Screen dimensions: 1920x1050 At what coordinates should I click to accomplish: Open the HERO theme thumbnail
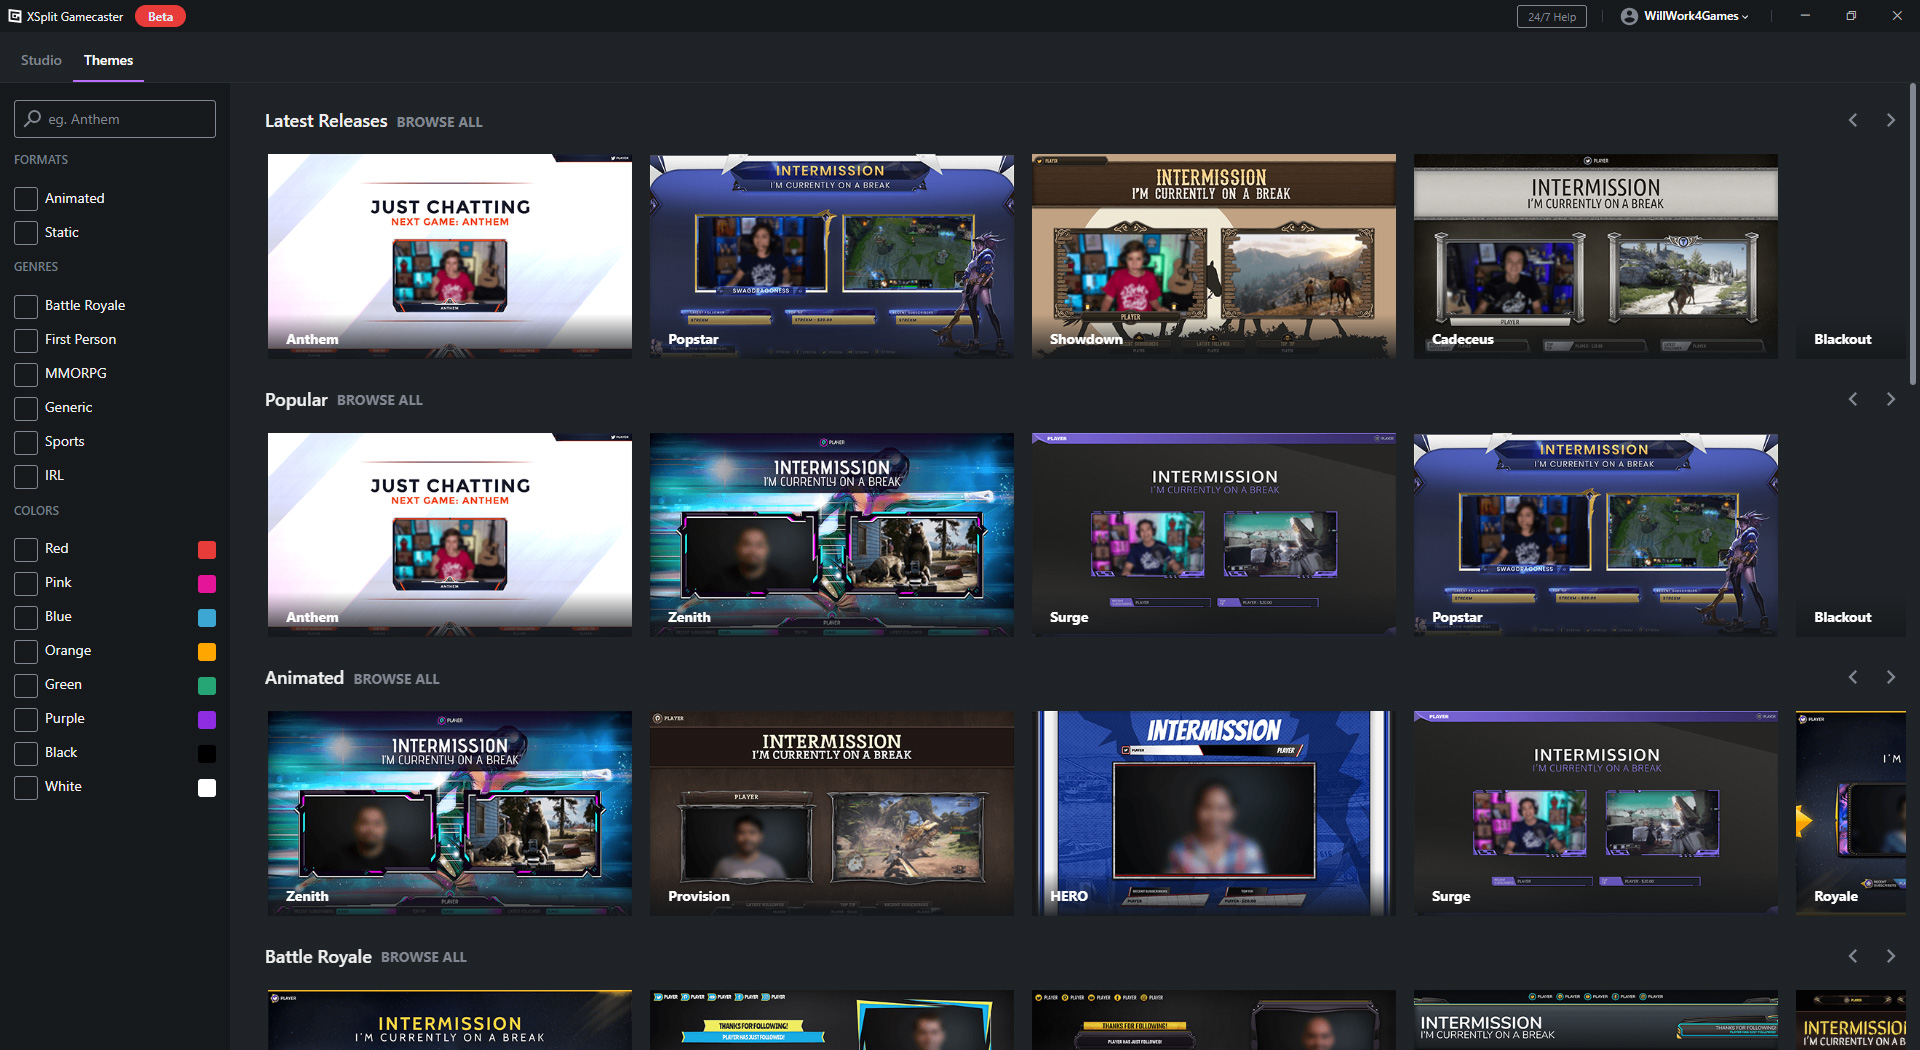tap(1214, 813)
